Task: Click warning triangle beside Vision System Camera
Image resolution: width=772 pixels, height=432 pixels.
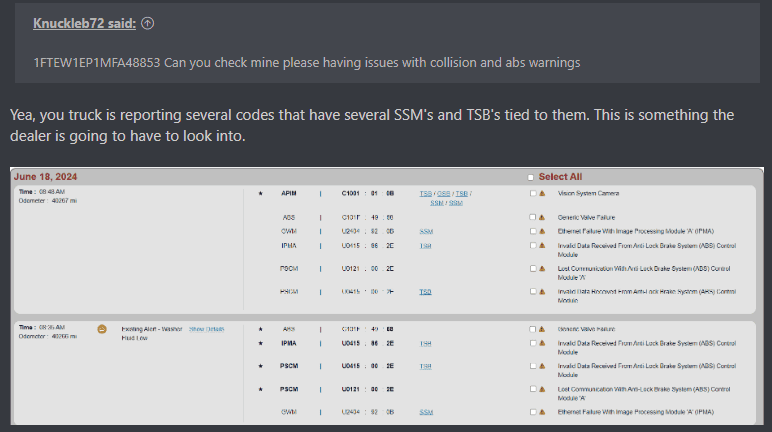Action: pos(542,192)
